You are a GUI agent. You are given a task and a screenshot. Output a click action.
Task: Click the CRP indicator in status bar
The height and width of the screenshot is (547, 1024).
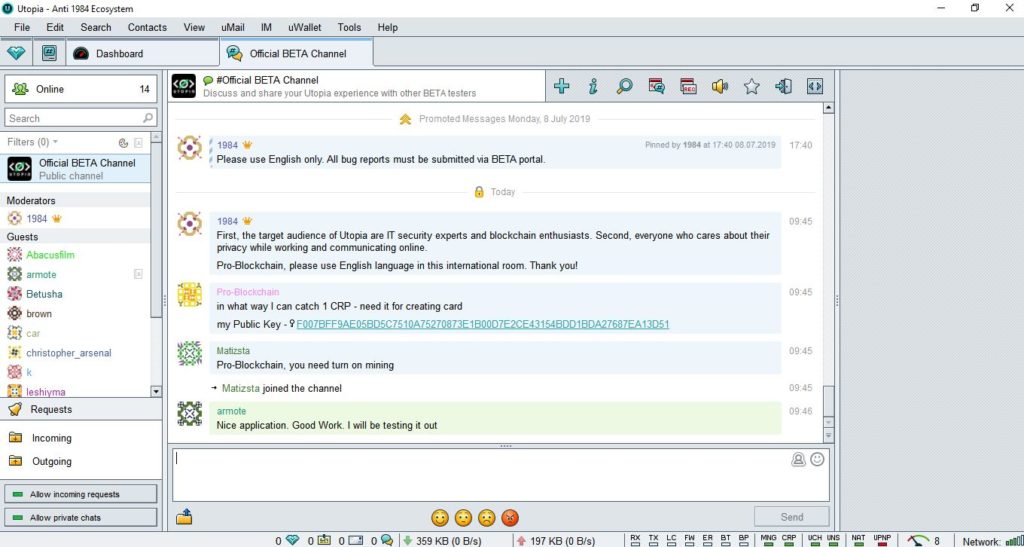tap(789, 540)
